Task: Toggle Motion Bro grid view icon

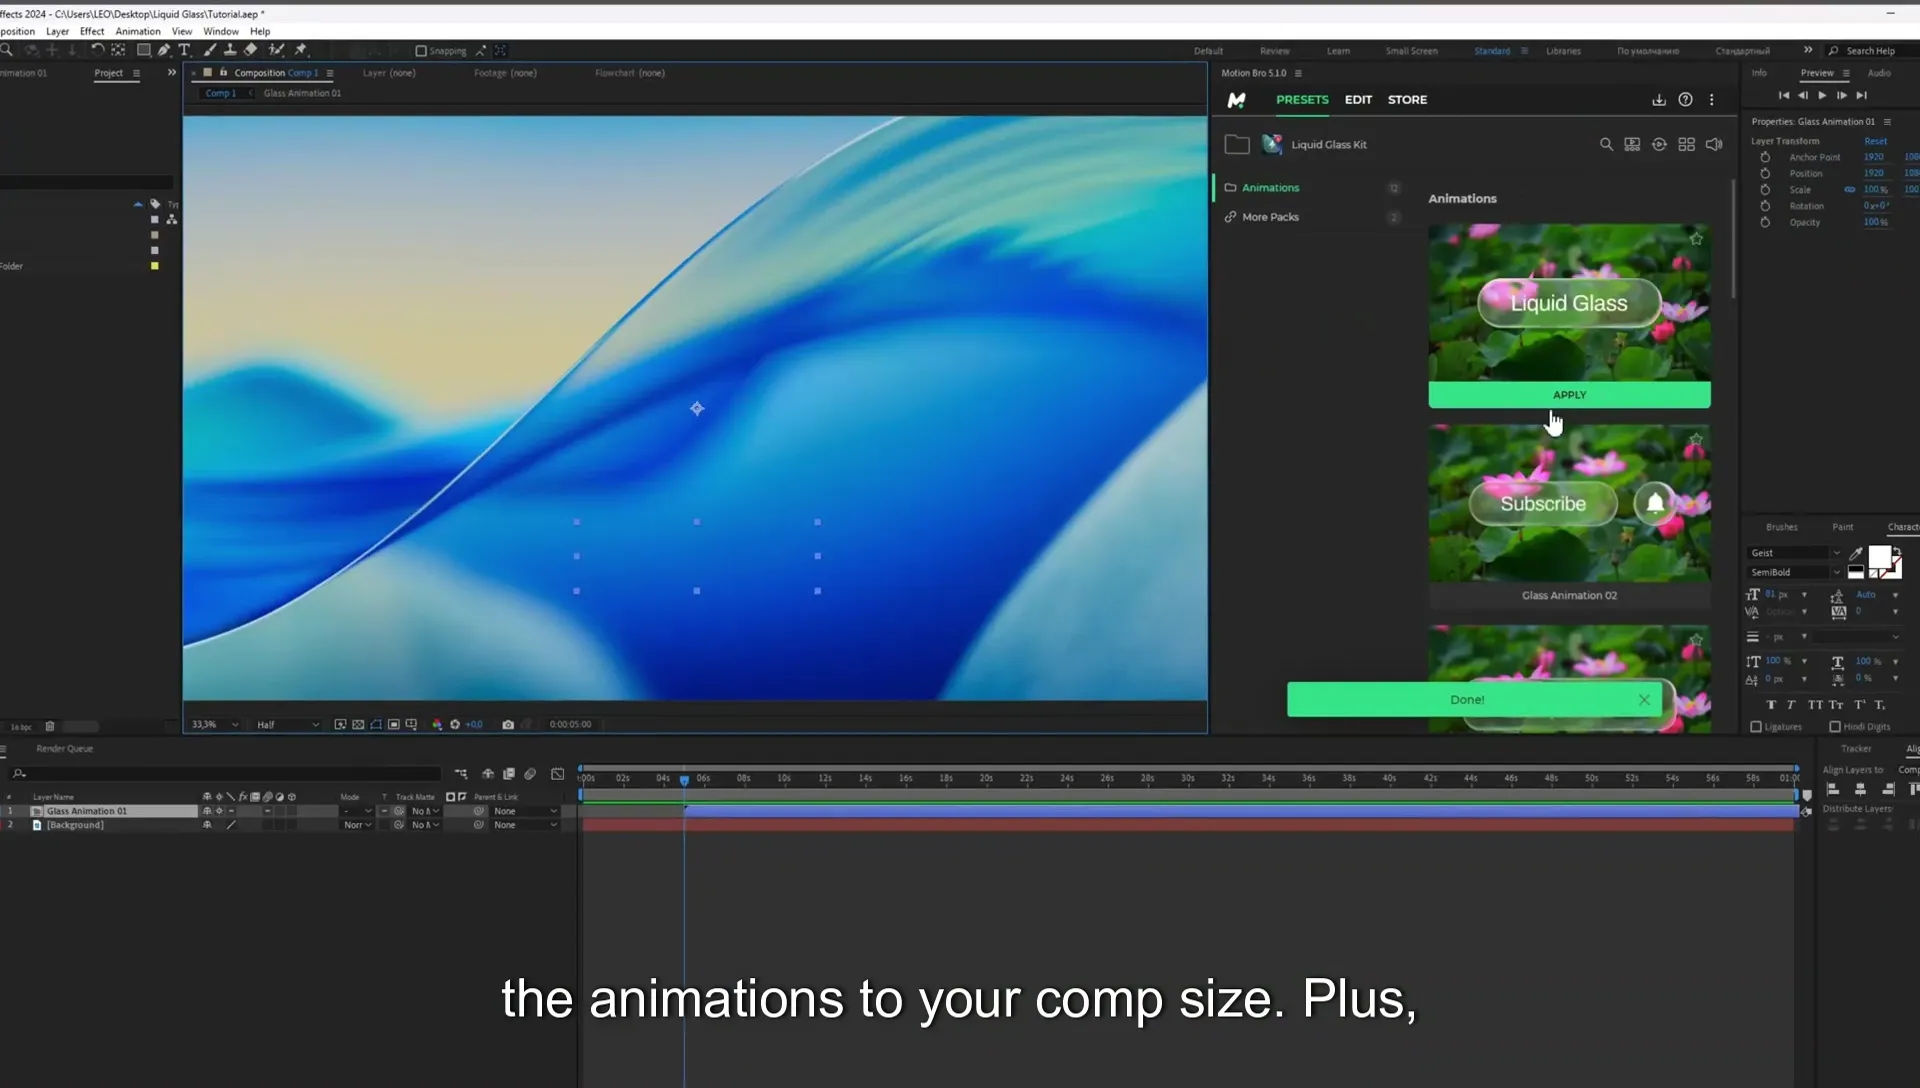Action: point(1687,145)
